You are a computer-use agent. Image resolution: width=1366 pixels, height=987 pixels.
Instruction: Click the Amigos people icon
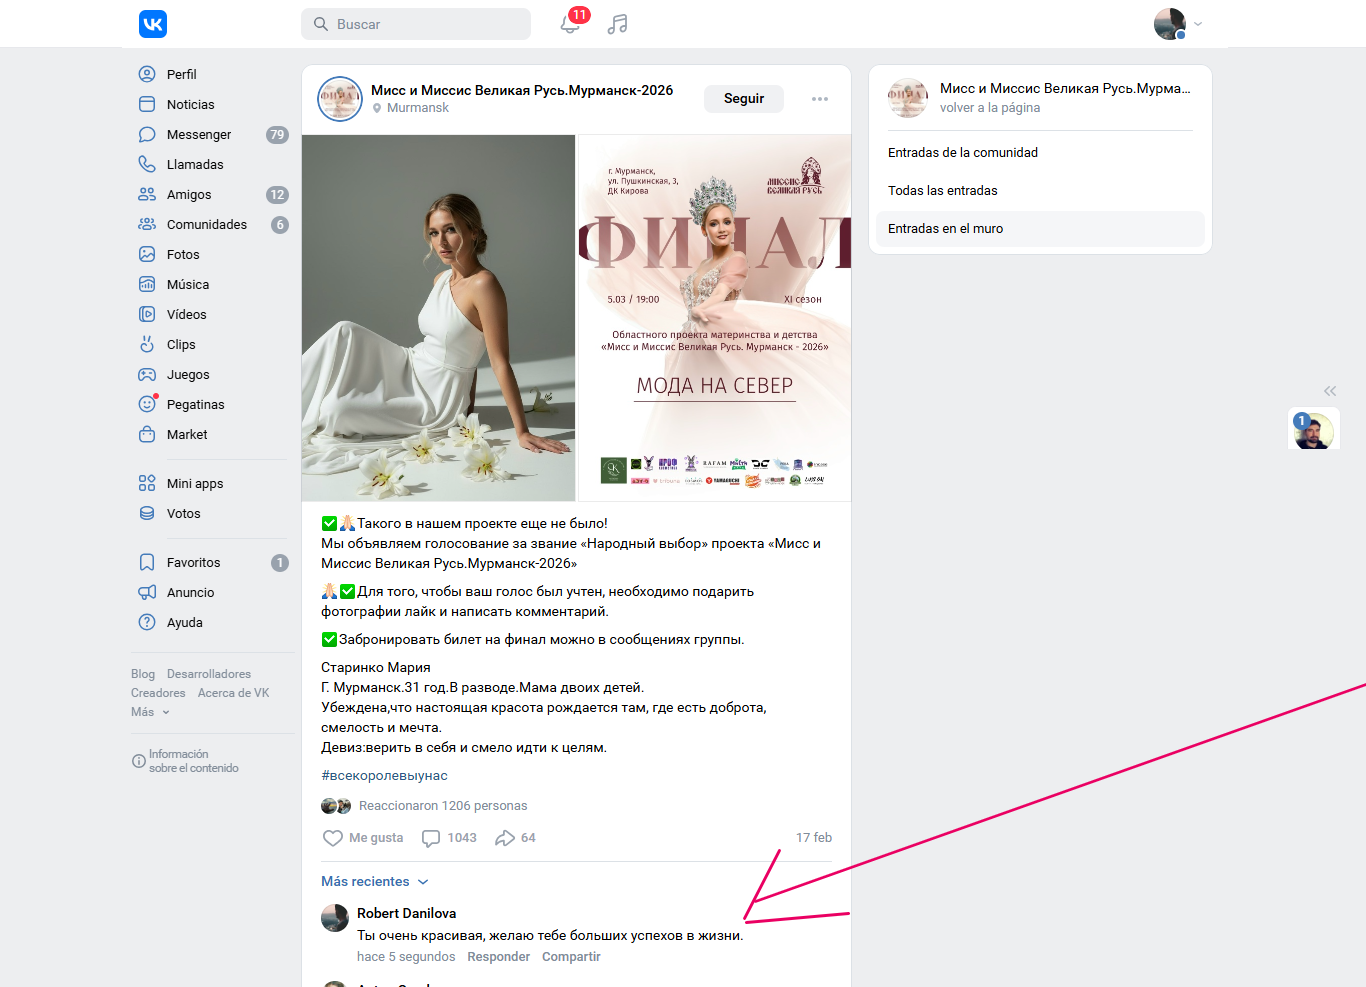pos(147,194)
